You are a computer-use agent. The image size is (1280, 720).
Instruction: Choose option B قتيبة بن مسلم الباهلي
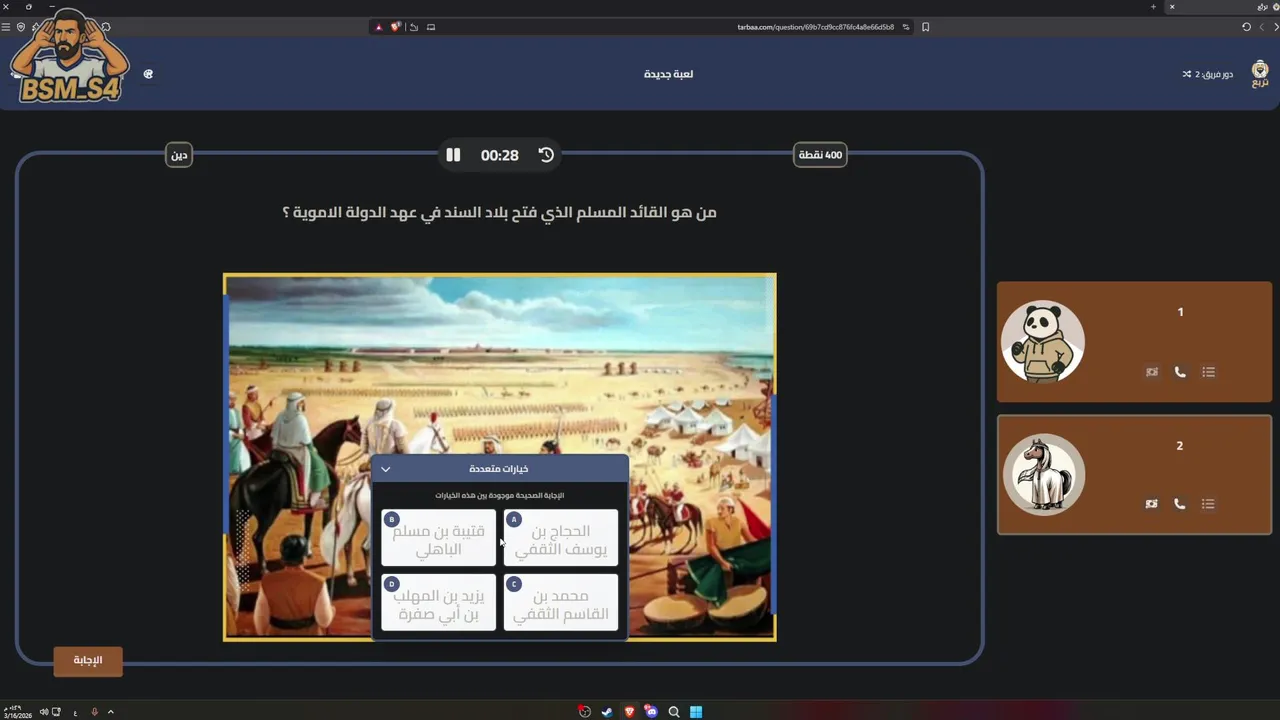439,538
